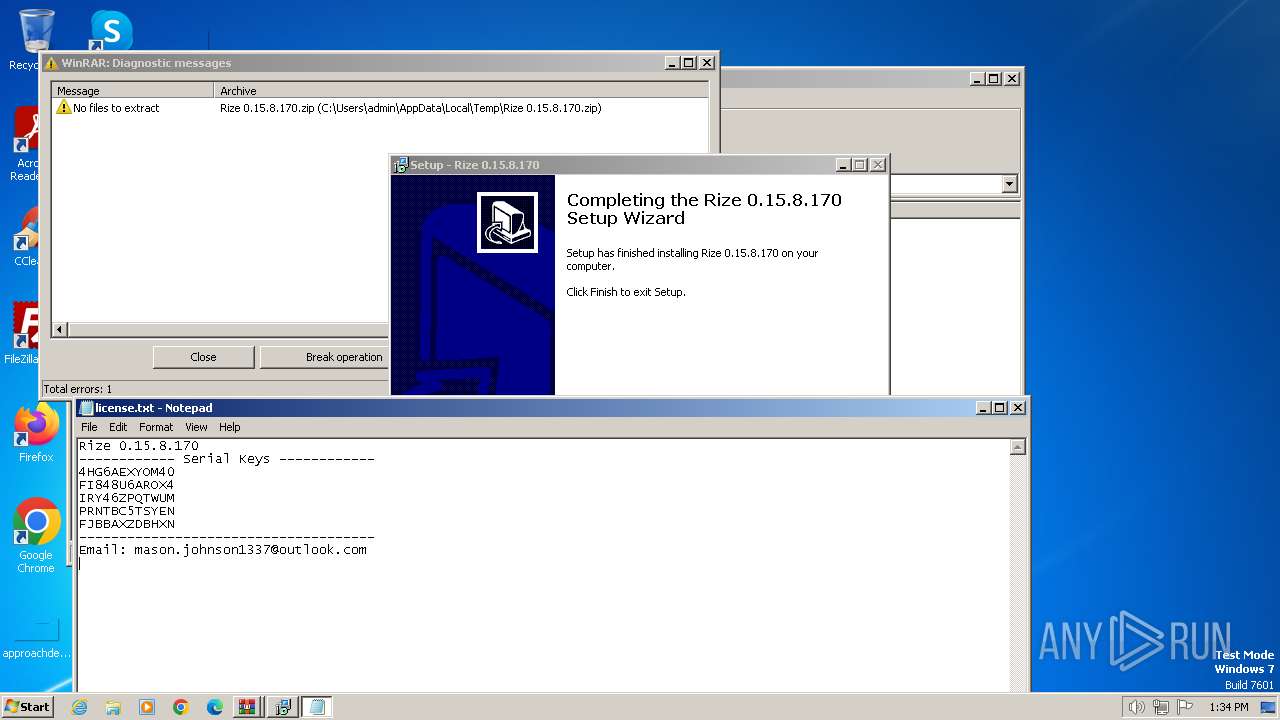Open Microsoft Edge taskbar icon

coord(215,707)
